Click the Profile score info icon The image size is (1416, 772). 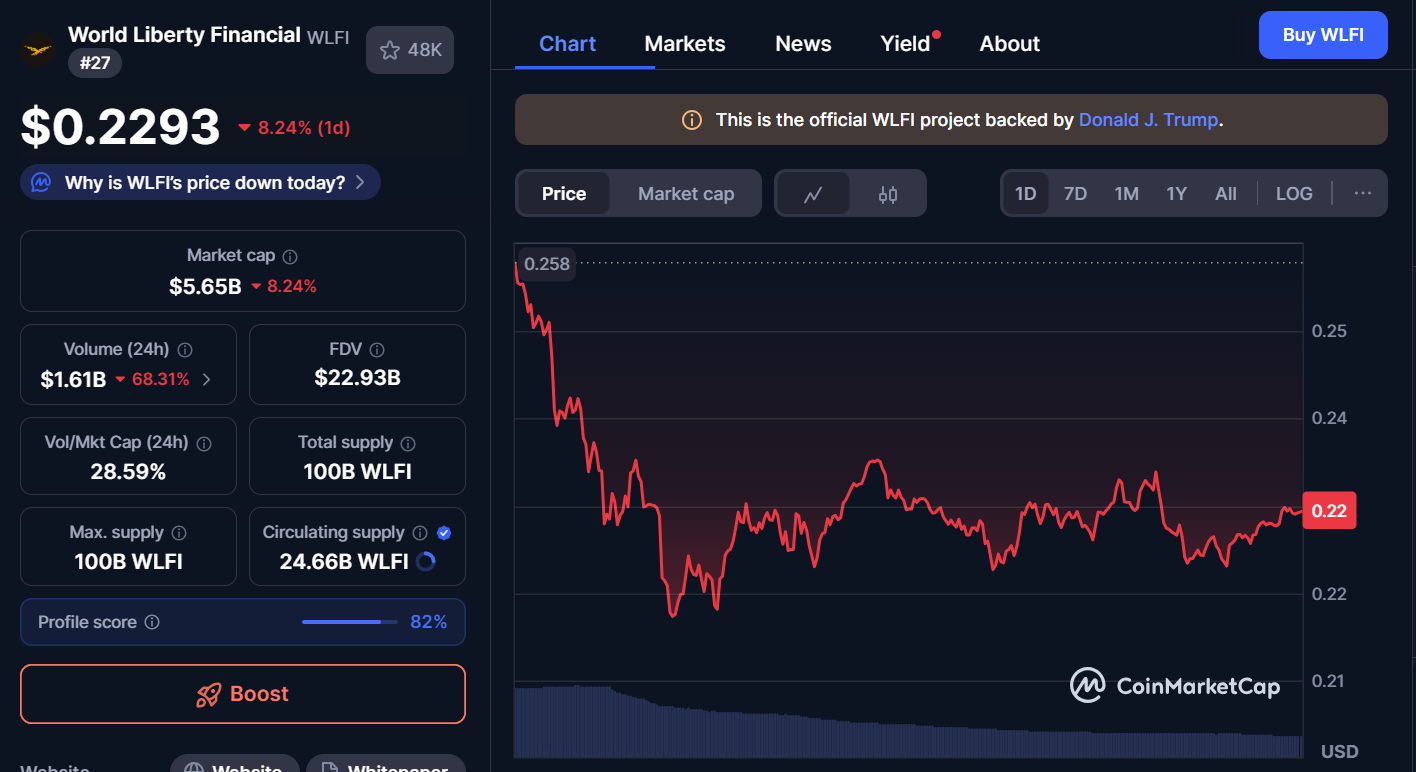pos(152,622)
